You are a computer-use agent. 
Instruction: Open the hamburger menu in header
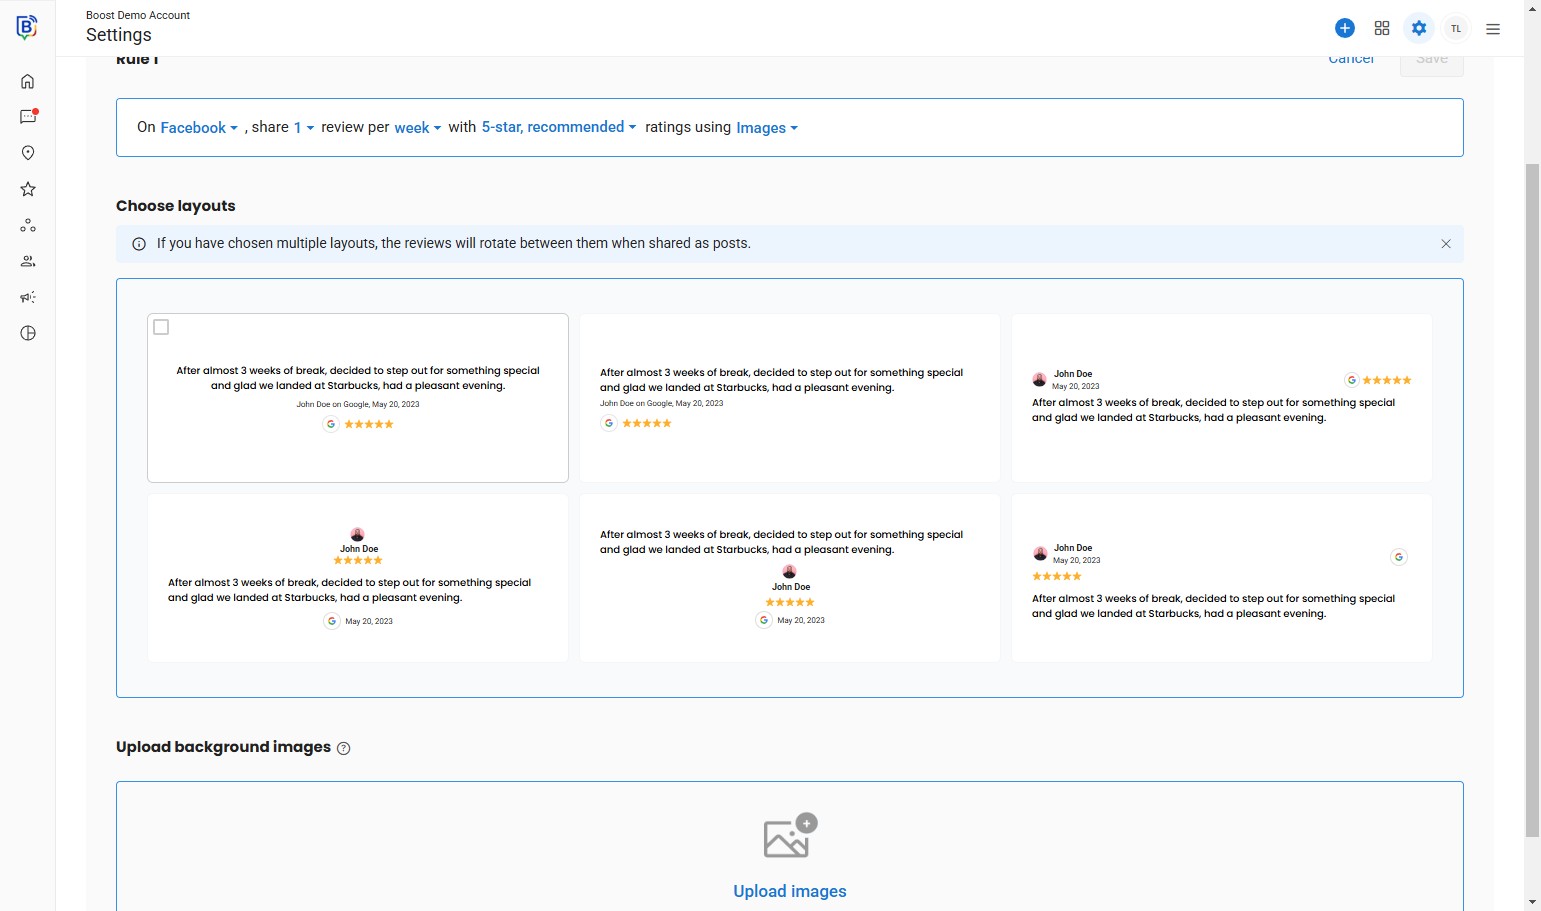(x=1493, y=29)
